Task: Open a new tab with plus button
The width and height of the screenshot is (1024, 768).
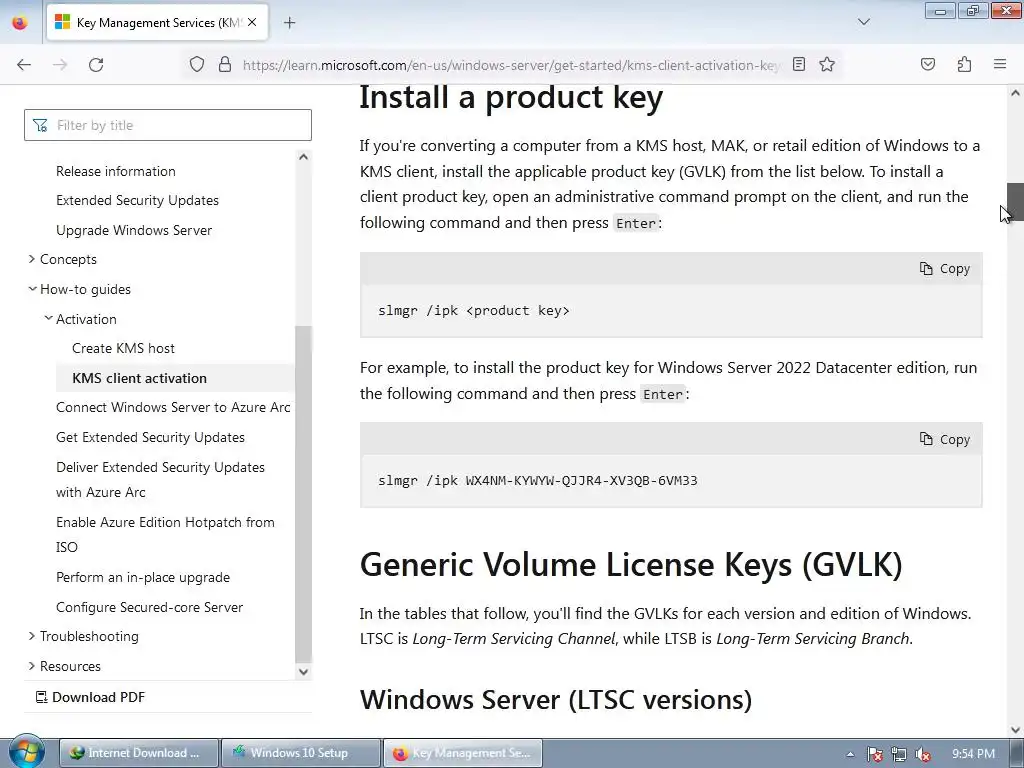Action: click(x=289, y=23)
